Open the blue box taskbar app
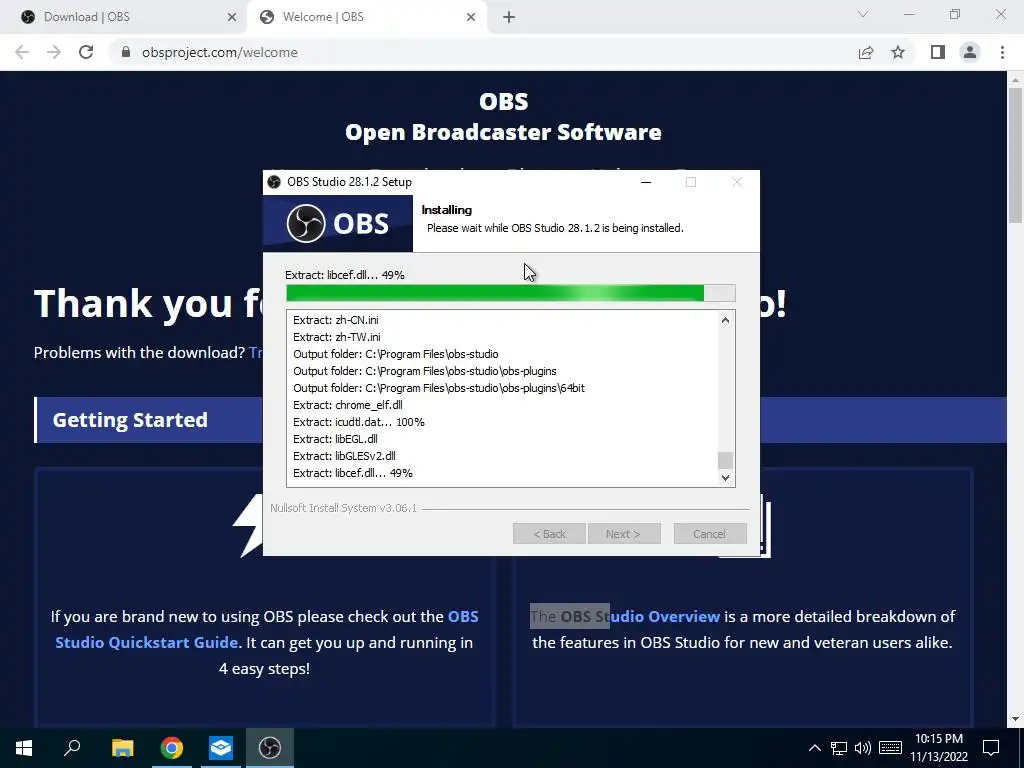Image resolution: width=1024 pixels, height=768 pixels. pyautogui.click(x=221, y=748)
